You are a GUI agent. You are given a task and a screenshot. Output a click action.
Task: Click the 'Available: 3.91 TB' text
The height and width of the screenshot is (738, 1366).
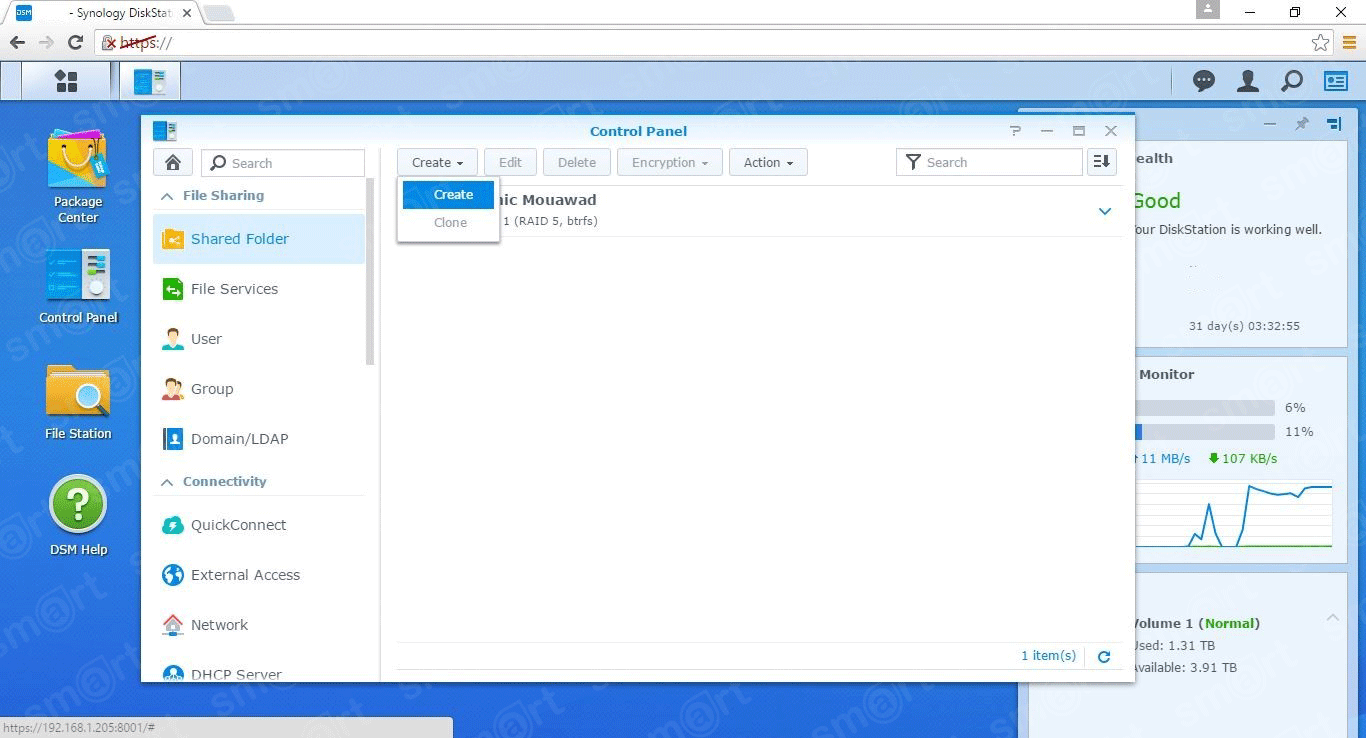click(1185, 668)
